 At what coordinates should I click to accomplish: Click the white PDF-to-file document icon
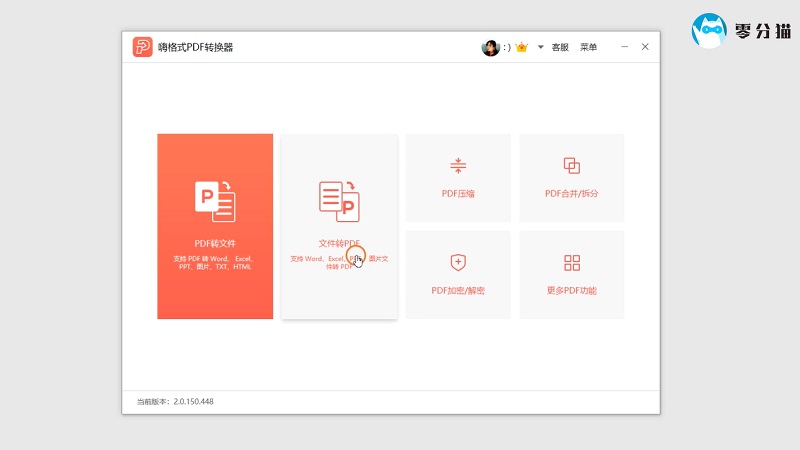click(x=215, y=201)
